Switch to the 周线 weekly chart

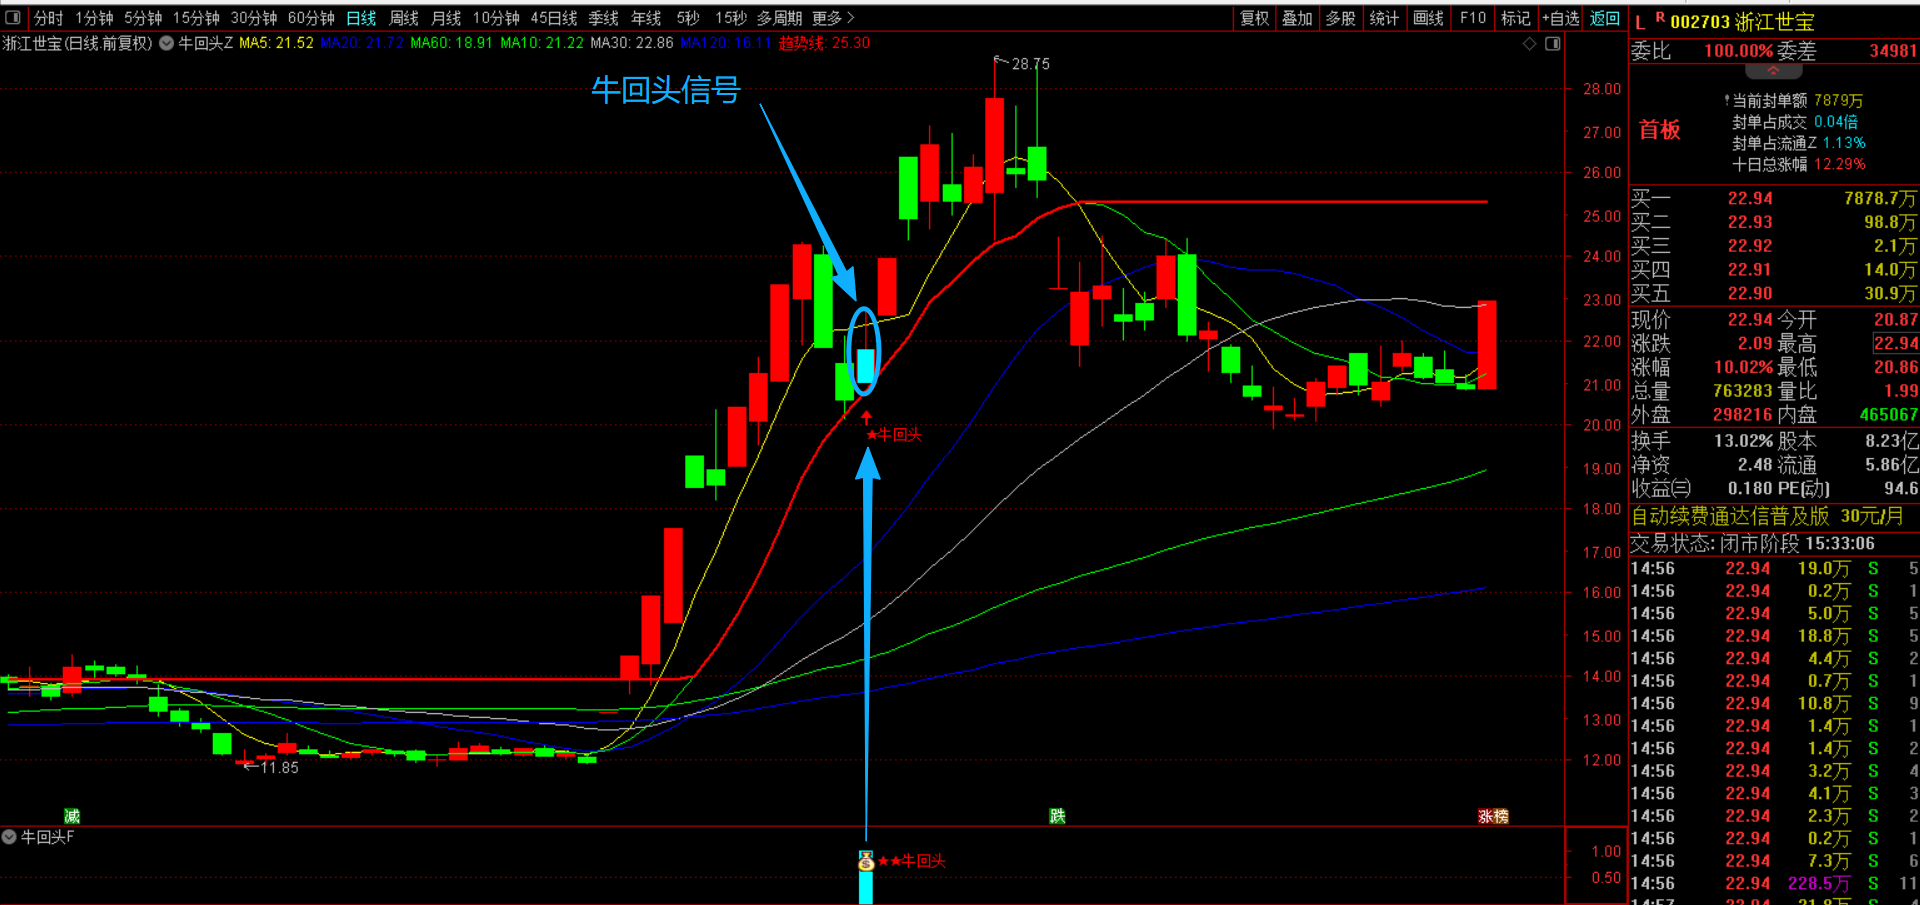click(x=404, y=18)
